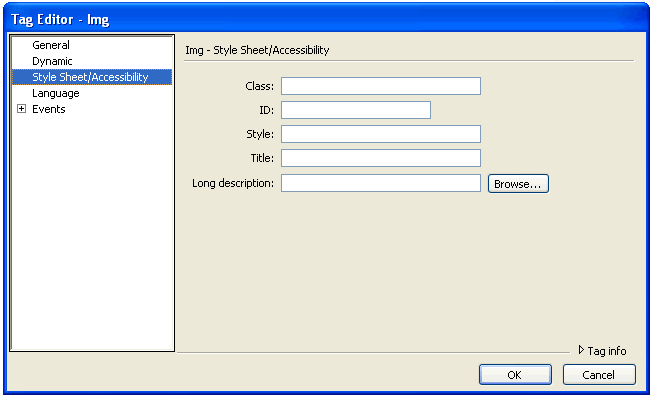This screenshot has width=653, height=396.
Task: Click the Long description input field
Action: click(x=381, y=183)
